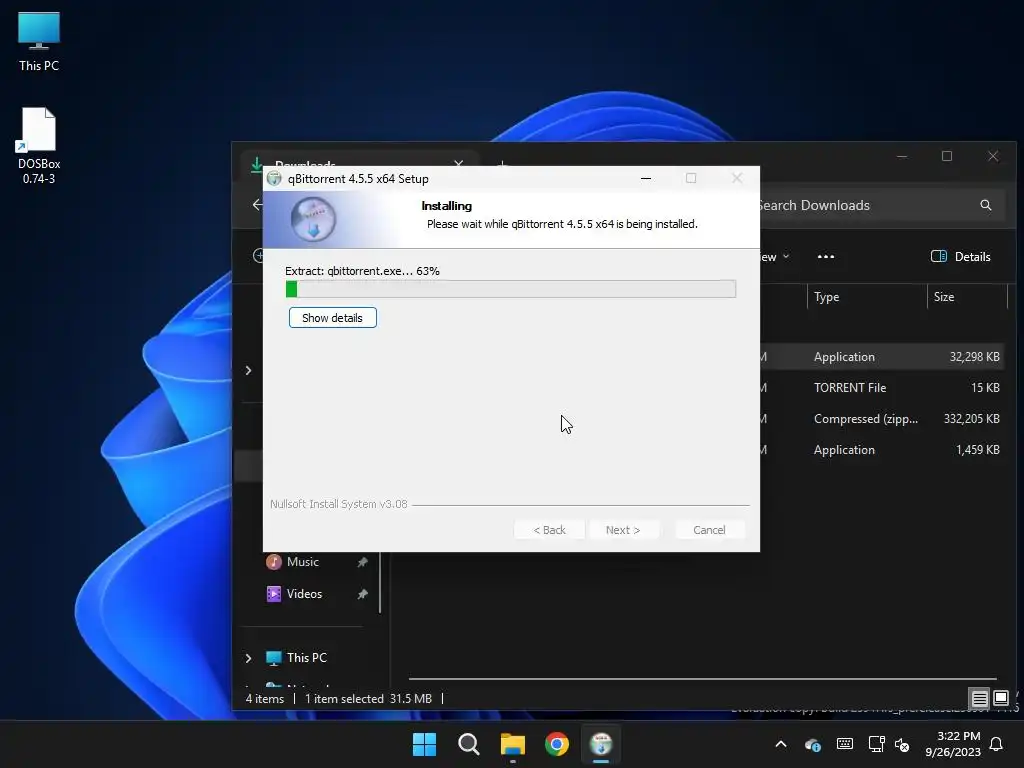Viewport: 1024px width, 768px height.
Task: Click the '1 item selected 31.5 MB' status text
Action: [368, 699]
